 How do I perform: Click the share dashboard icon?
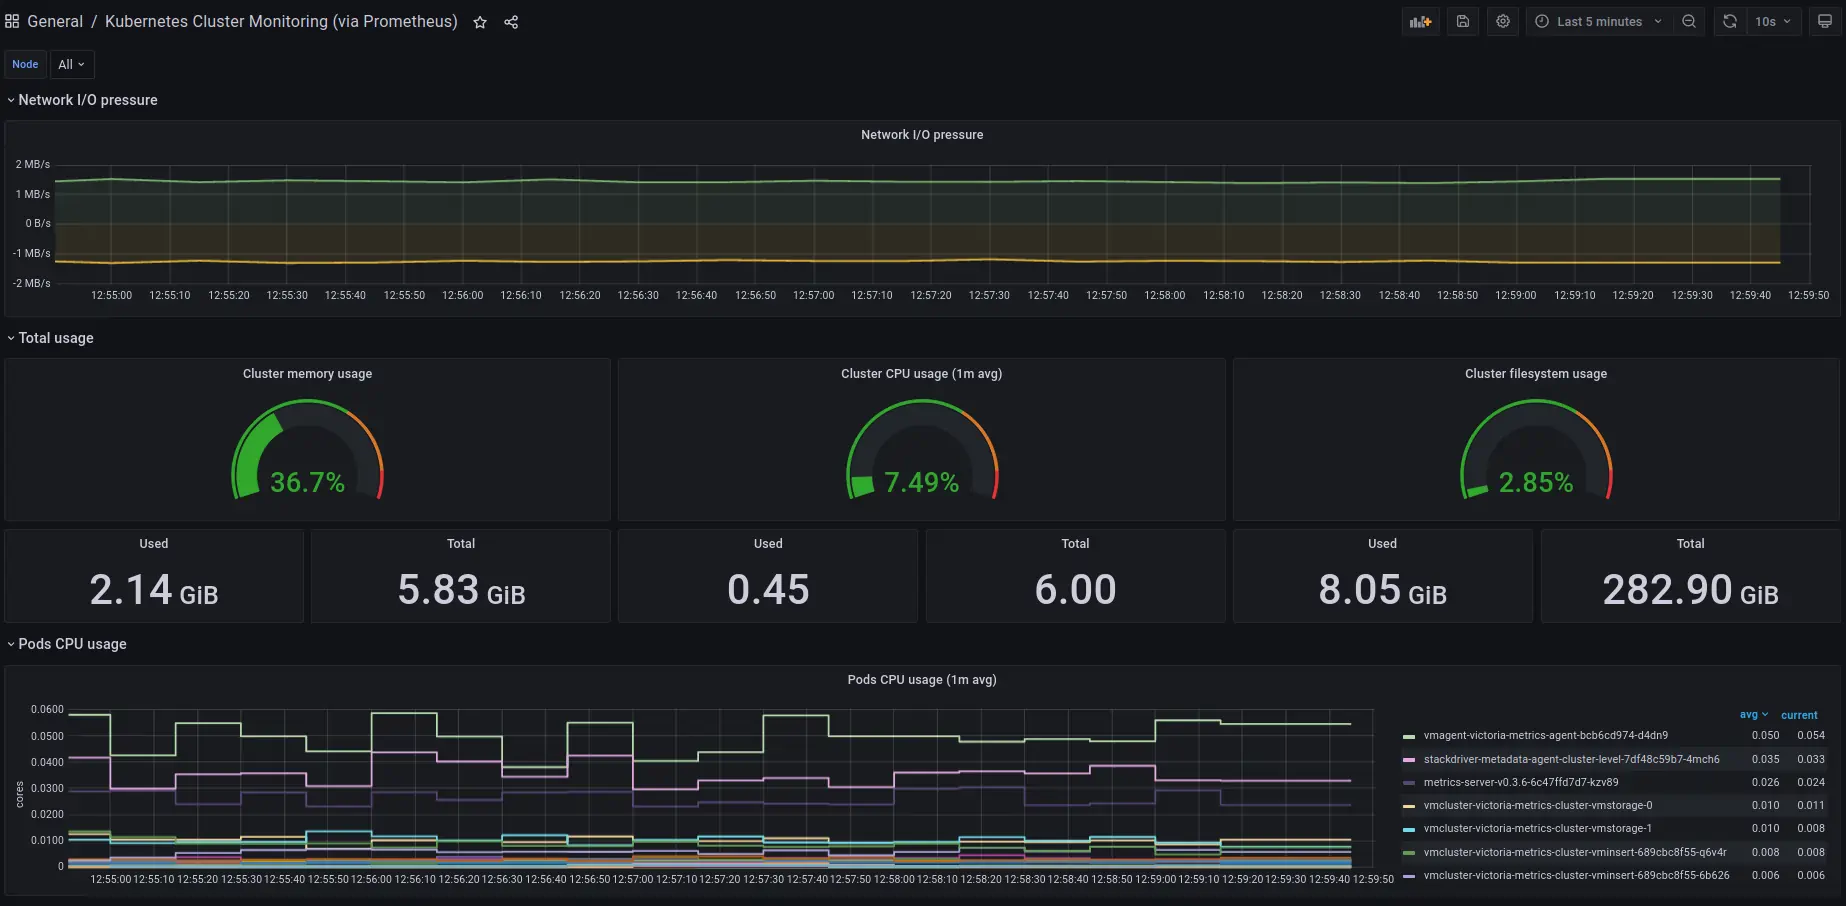click(x=511, y=22)
